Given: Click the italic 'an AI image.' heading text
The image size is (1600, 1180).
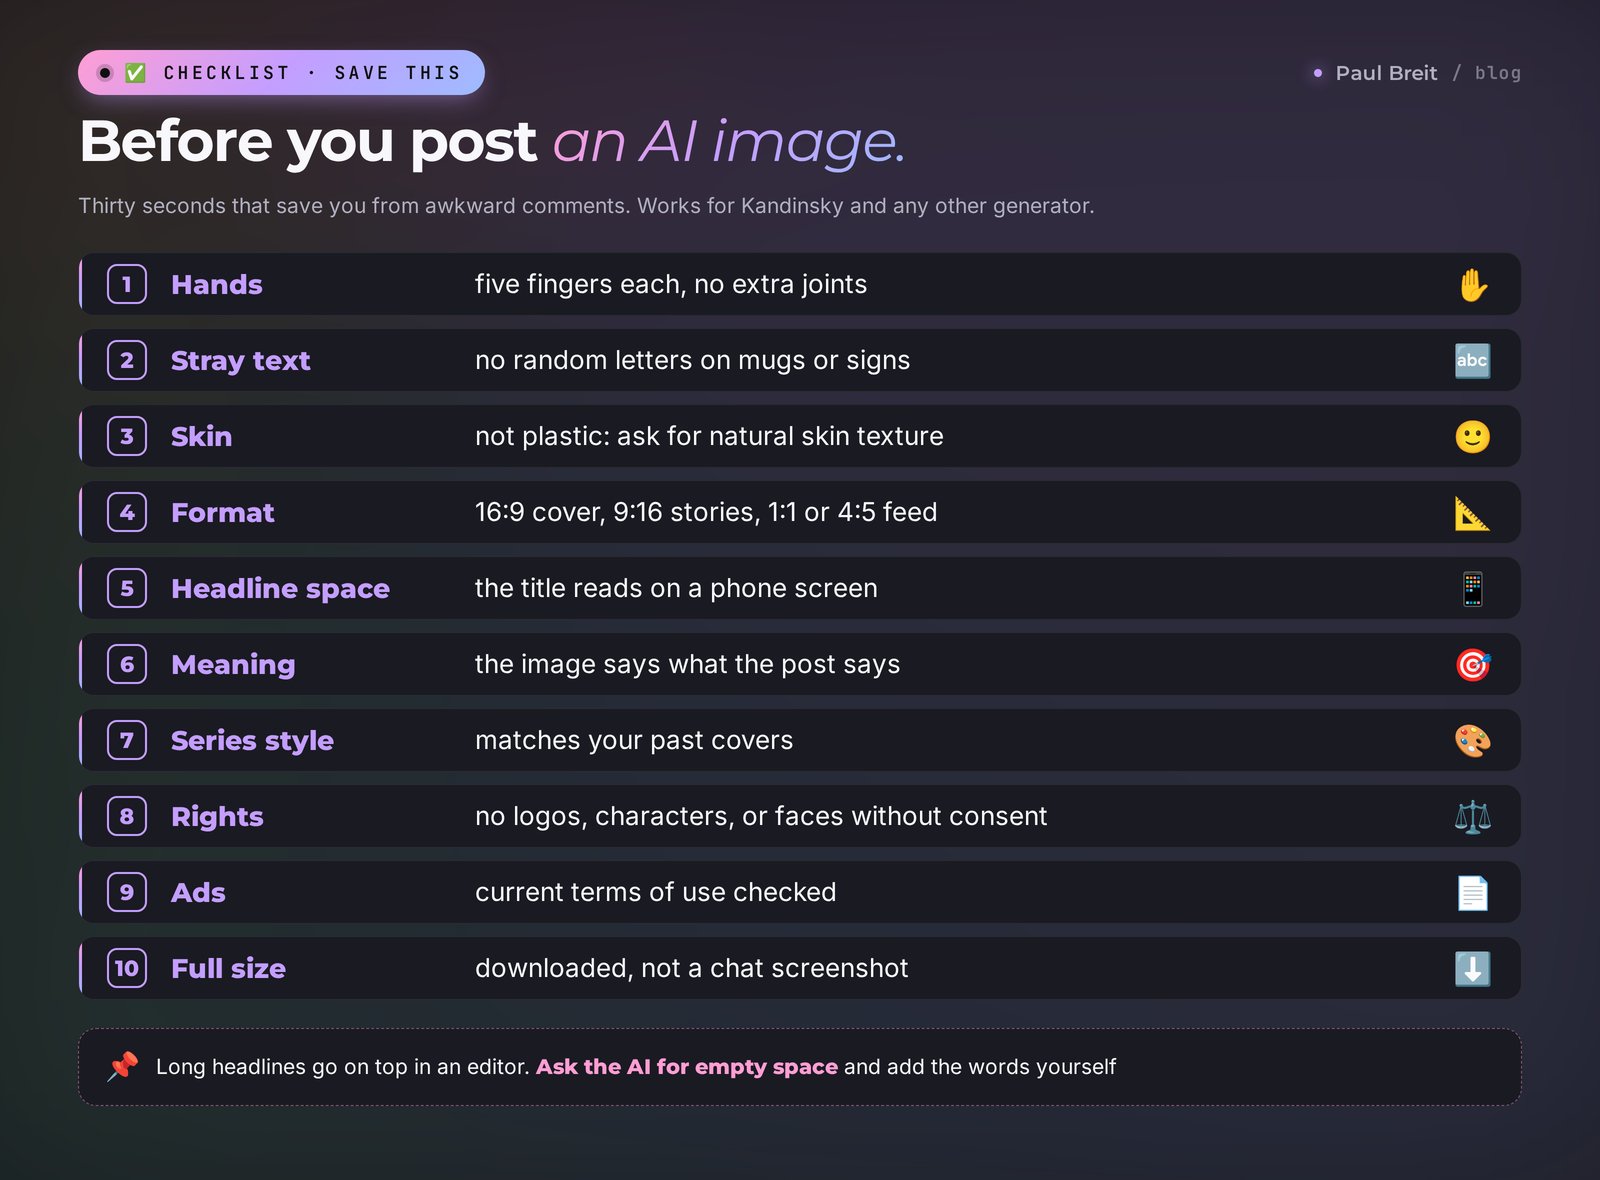Looking at the screenshot, I should (729, 141).
